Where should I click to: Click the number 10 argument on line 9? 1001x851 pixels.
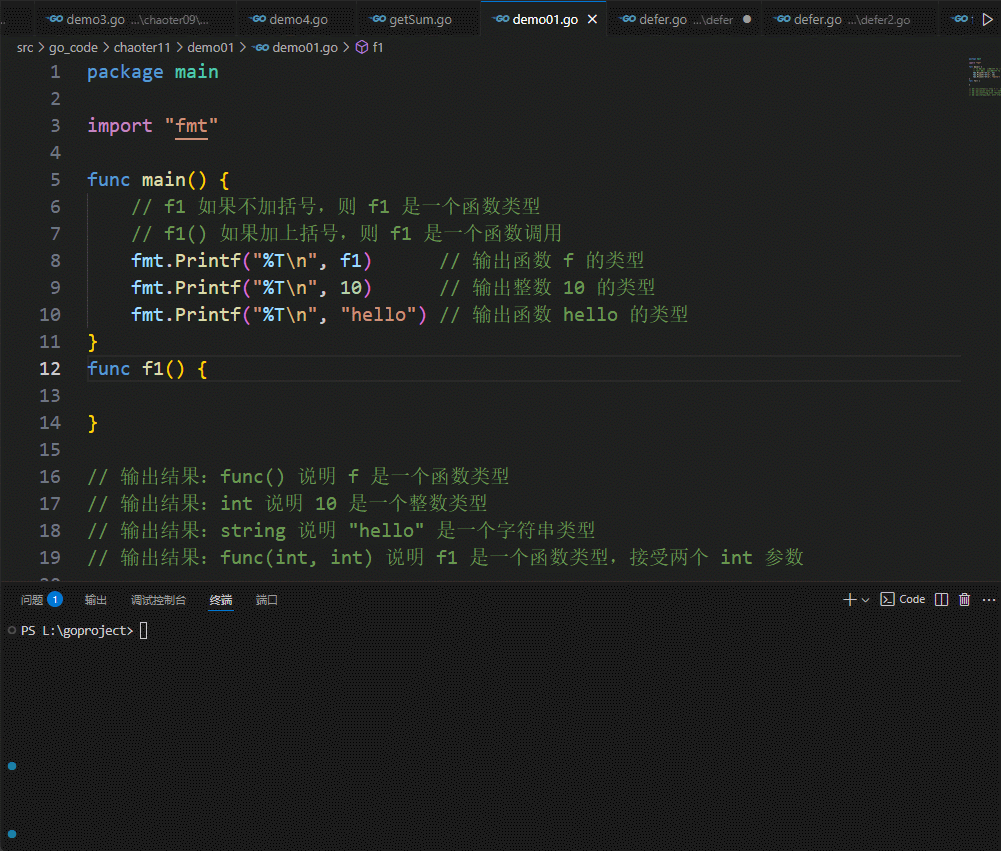350,288
